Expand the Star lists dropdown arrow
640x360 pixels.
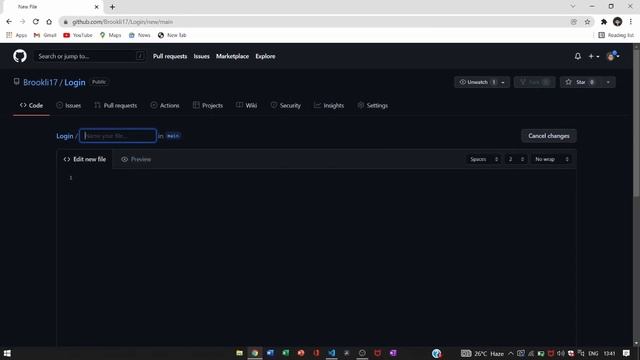click(x=608, y=82)
